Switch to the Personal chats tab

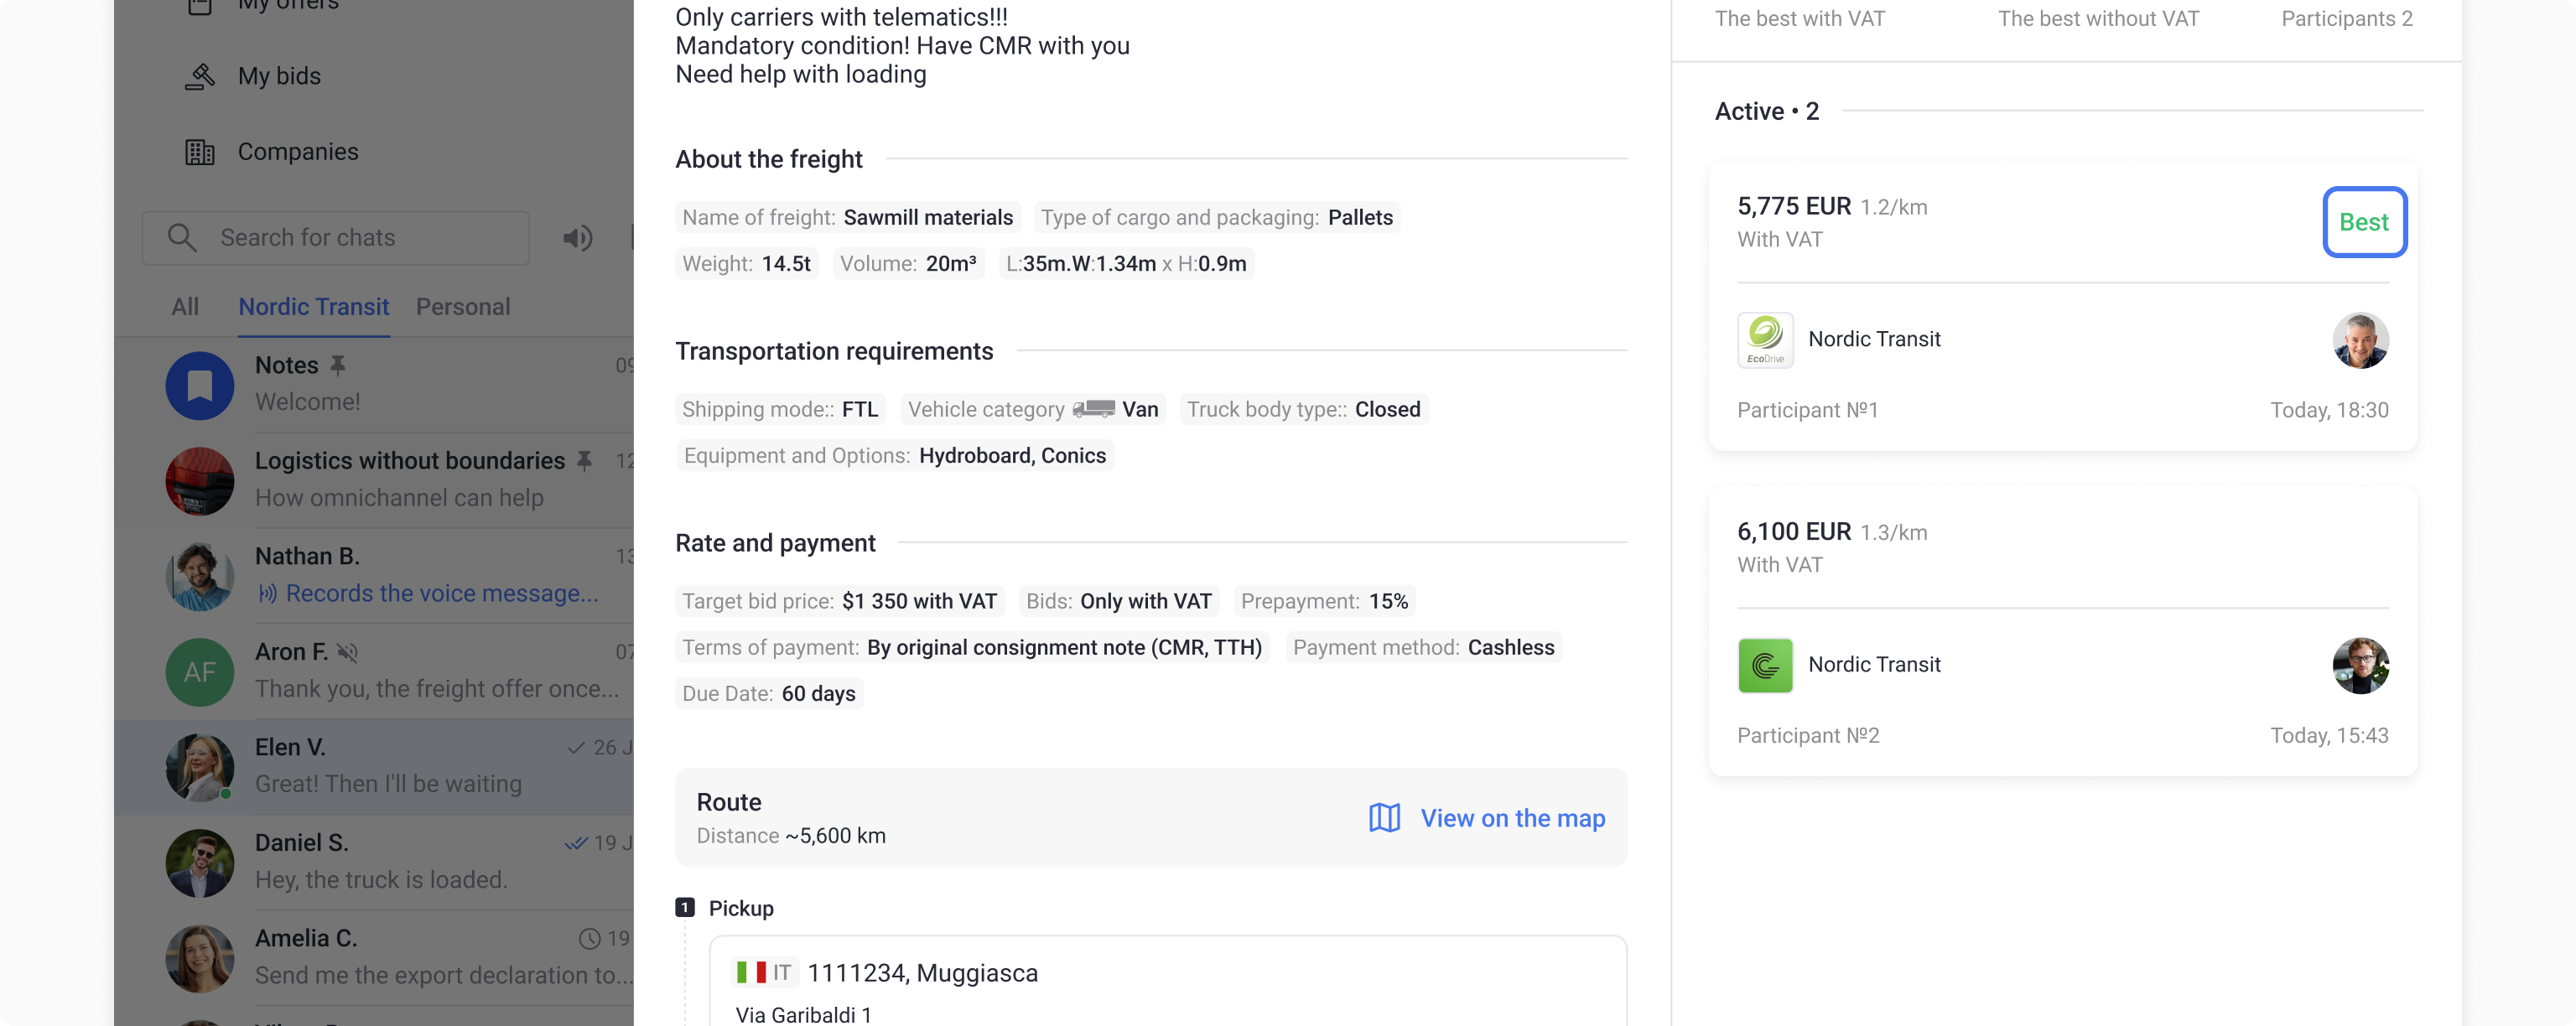(463, 307)
